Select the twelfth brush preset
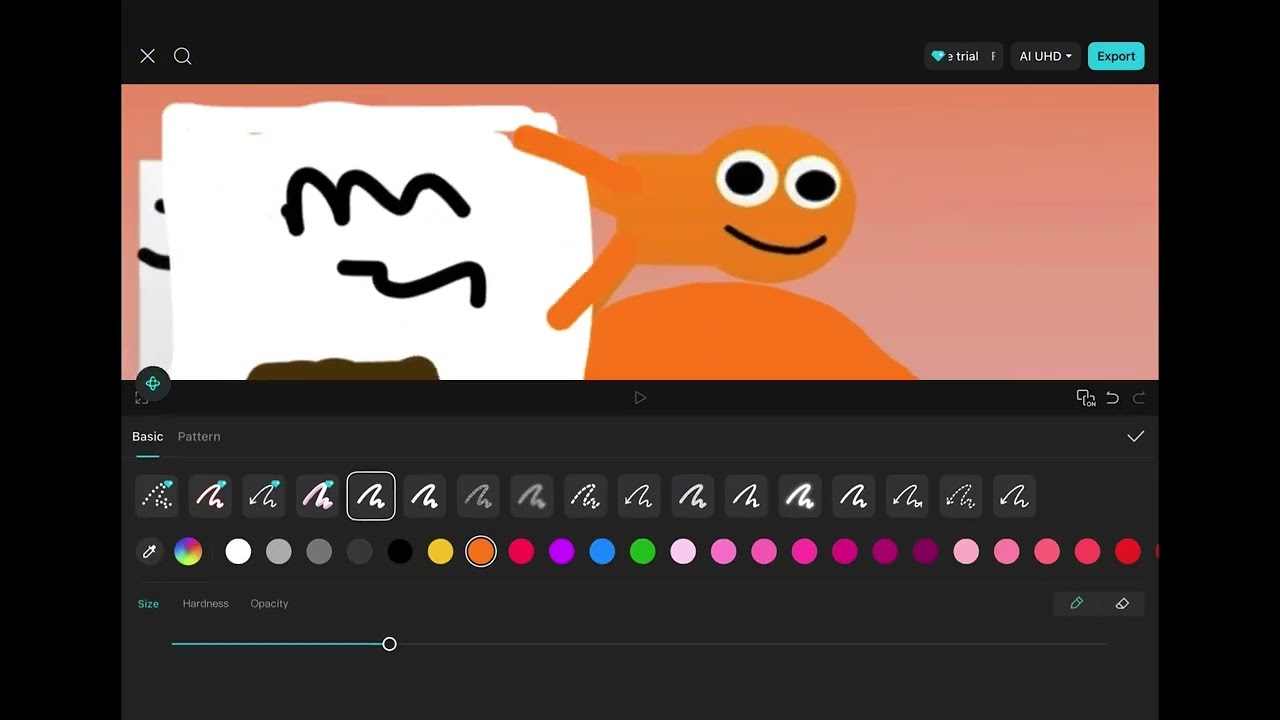 pyautogui.click(x=746, y=496)
